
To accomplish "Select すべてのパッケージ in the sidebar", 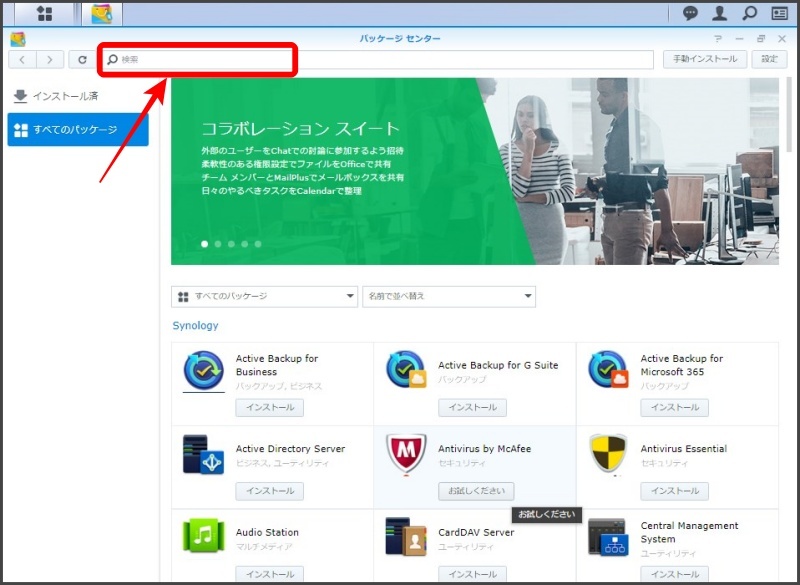I will [x=78, y=130].
